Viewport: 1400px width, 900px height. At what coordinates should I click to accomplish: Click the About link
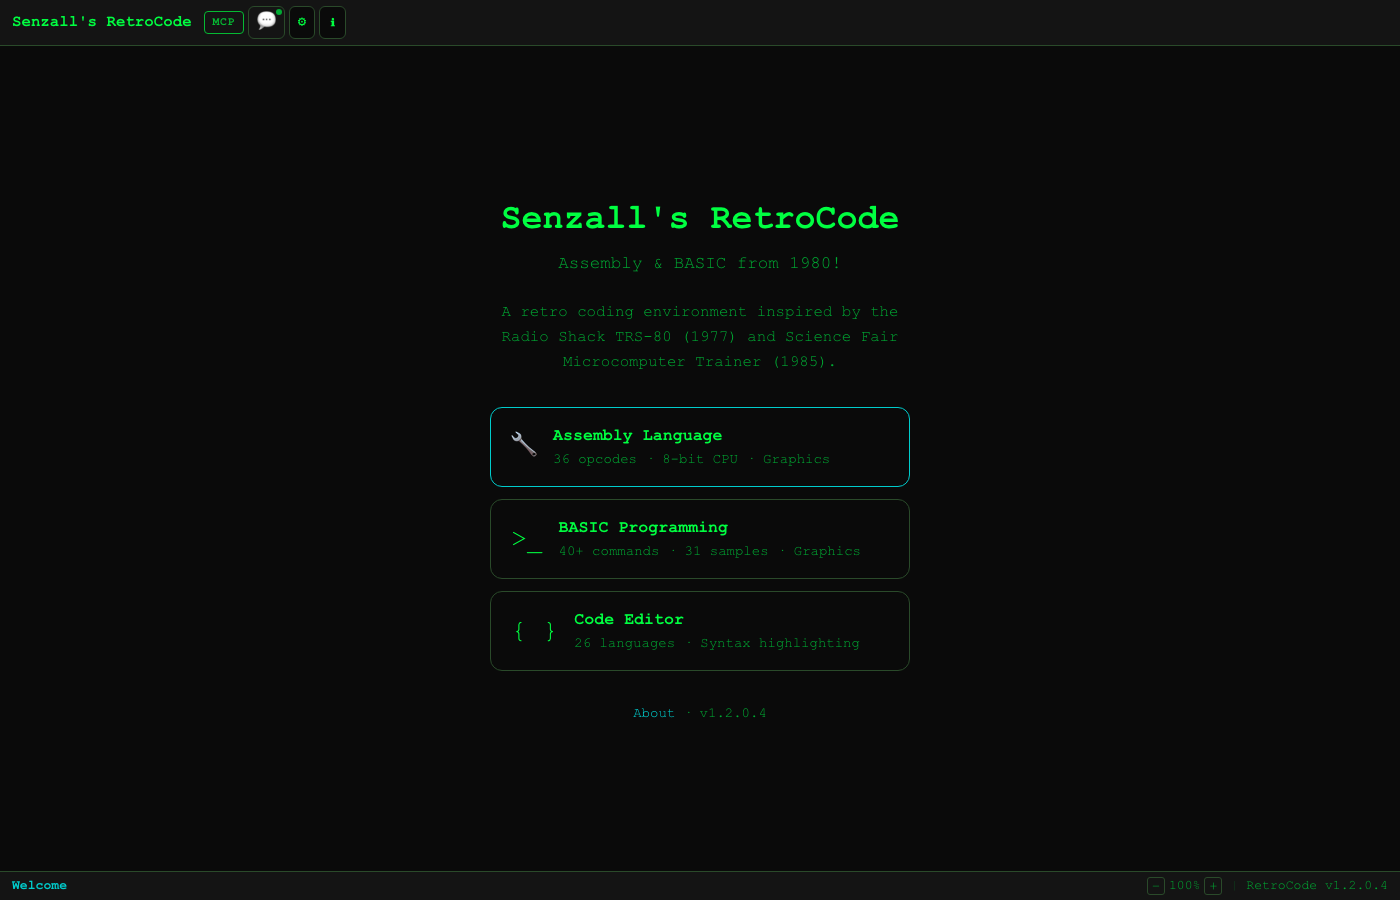point(654,713)
